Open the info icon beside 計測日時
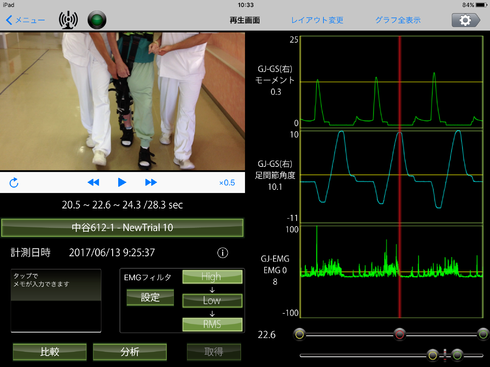Image resolution: width=490 pixels, height=367 pixels. [223, 253]
